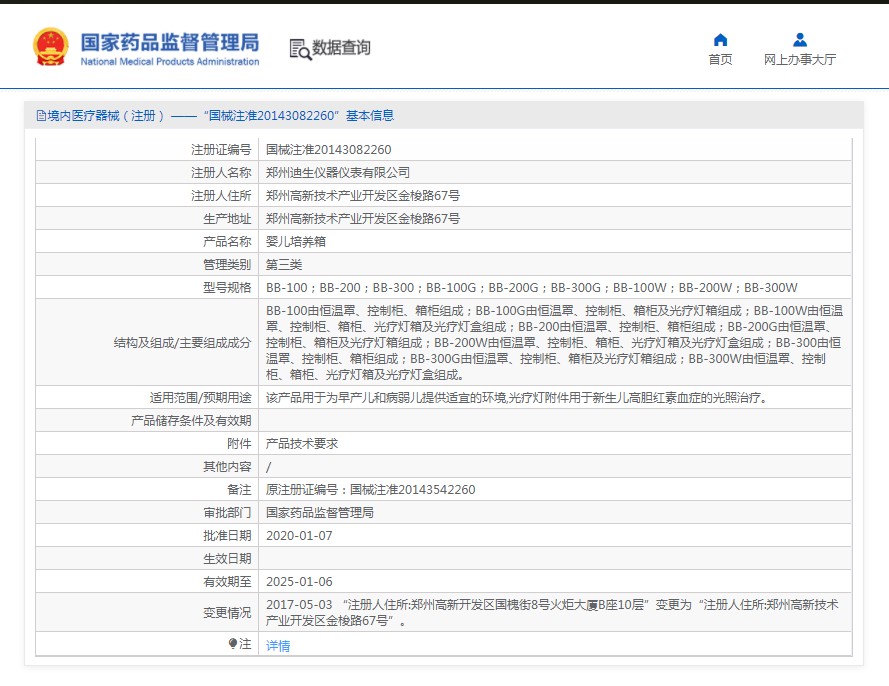
Task: Open the 首页 navigation item
Action: pos(720,59)
